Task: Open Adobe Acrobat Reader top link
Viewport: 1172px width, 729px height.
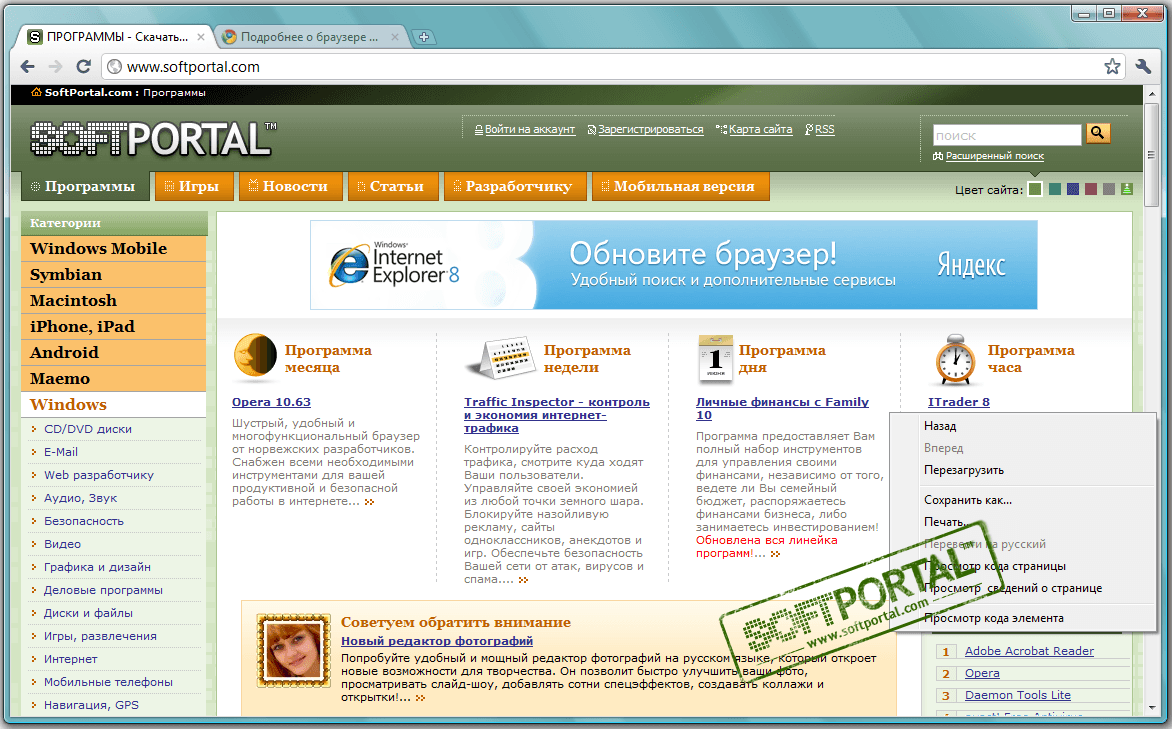Action: point(1028,651)
